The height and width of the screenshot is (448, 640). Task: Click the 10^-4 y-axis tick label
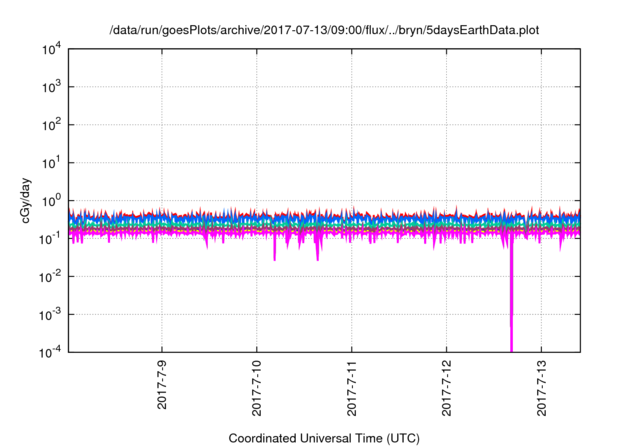(48, 351)
